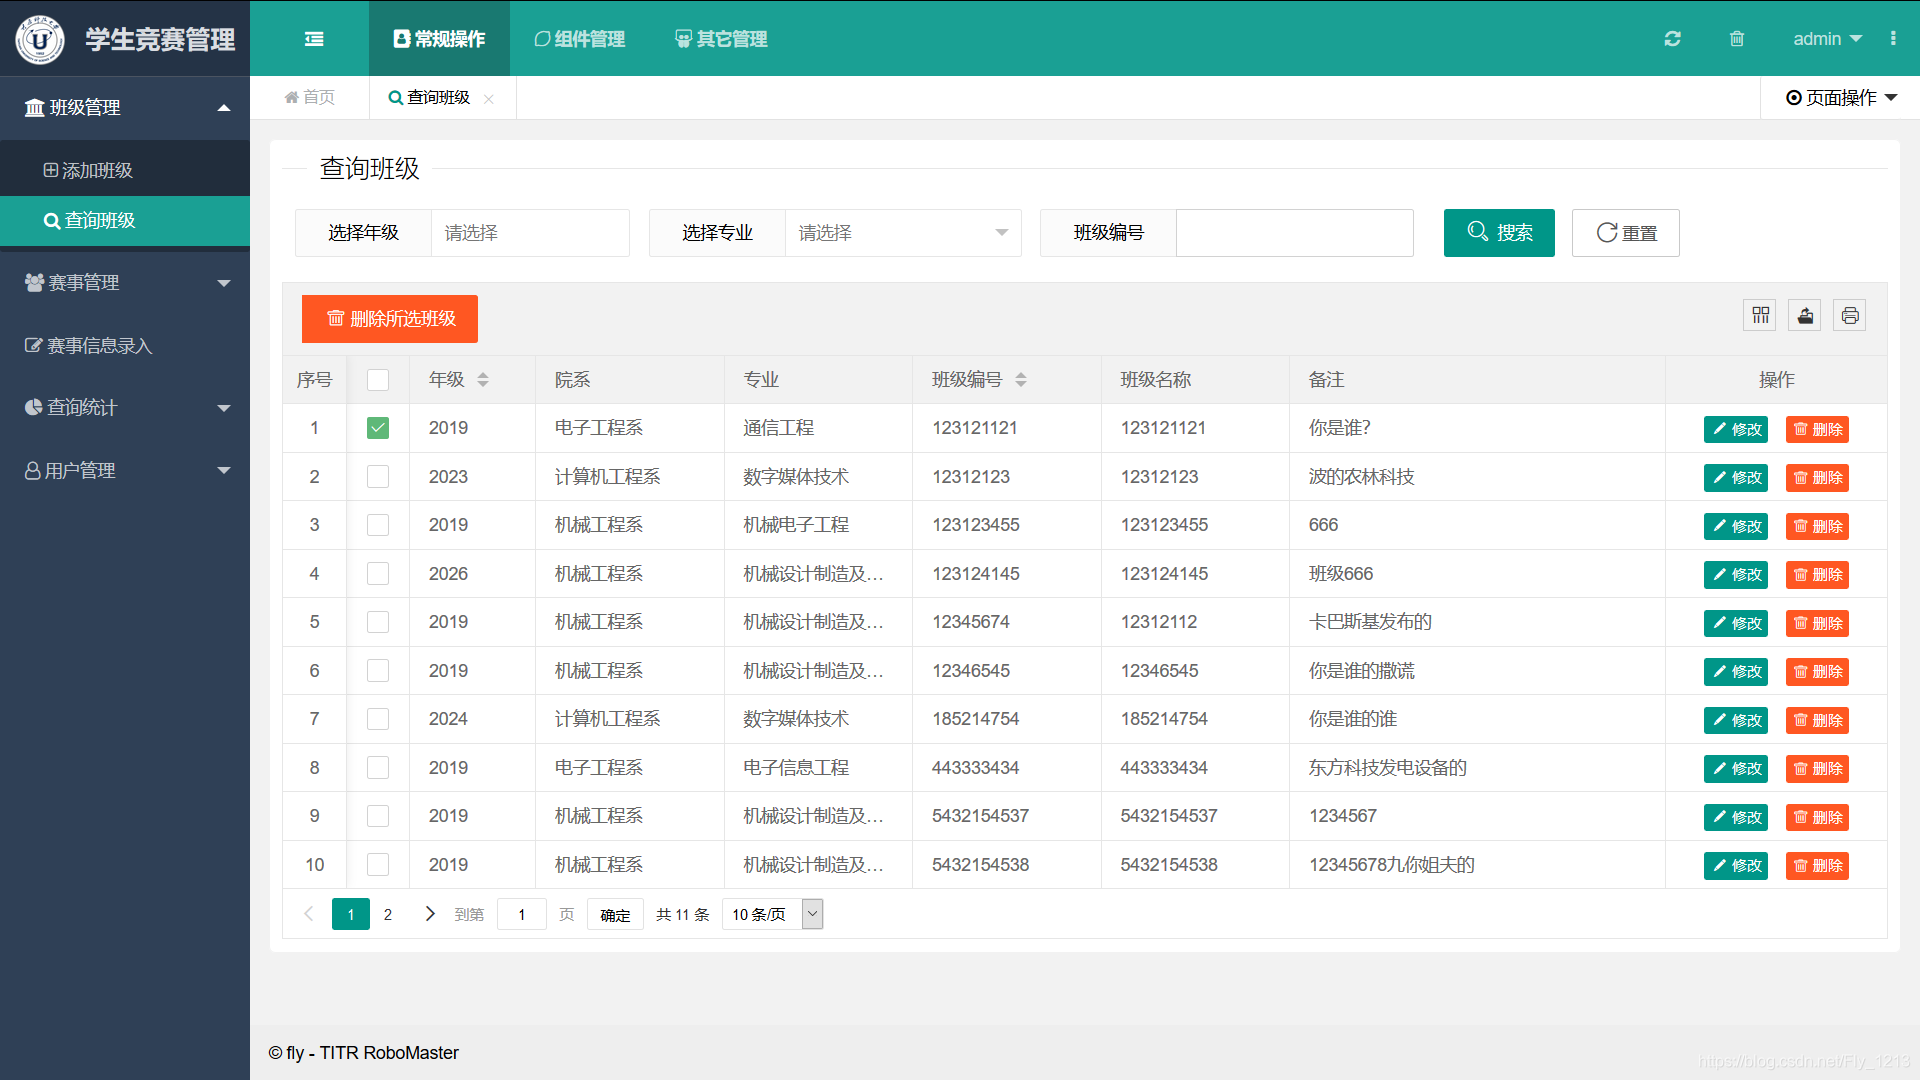The width and height of the screenshot is (1920, 1080).
Task: Click the trash icon in top header
Action: (1737, 39)
